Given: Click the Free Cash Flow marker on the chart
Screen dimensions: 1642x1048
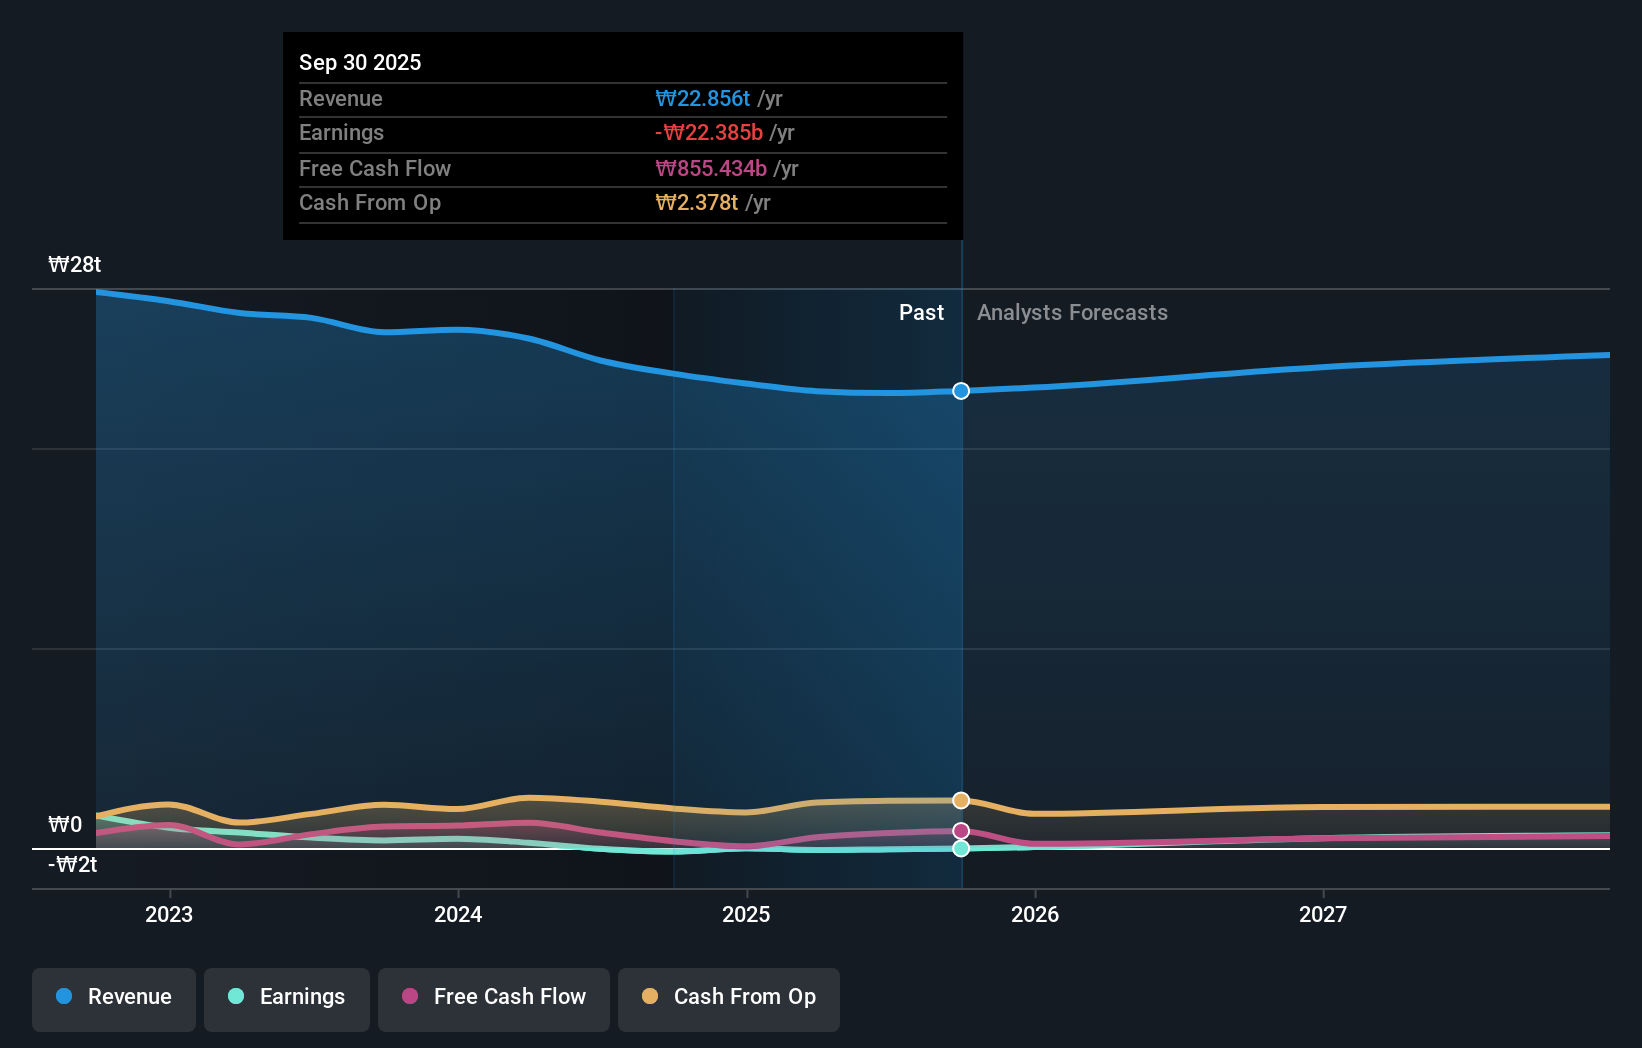Looking at the screenshot, I should (x=960, y=829).
